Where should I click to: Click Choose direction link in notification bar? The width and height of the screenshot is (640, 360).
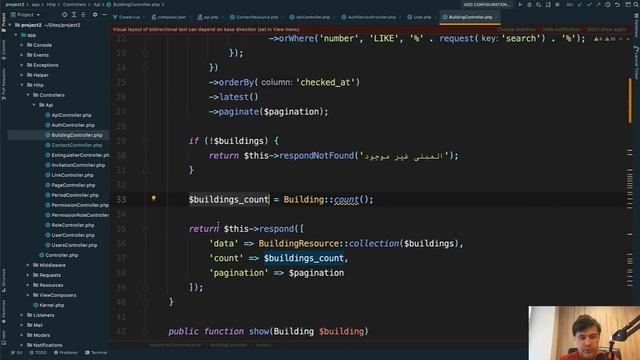pyautogui.click(x=516, y=29)
